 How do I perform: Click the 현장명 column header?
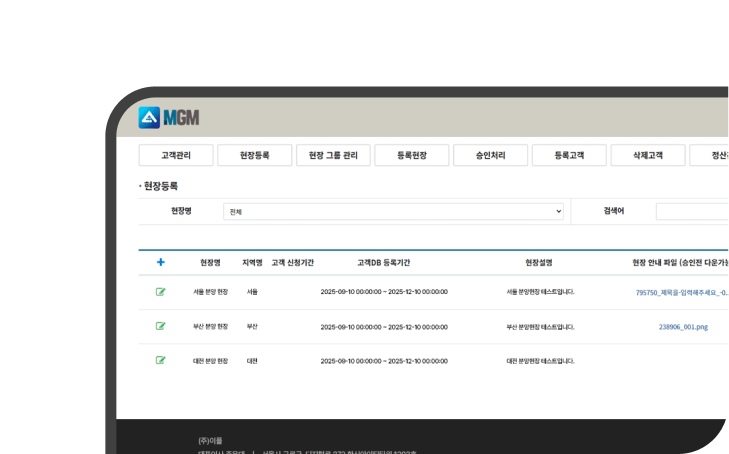tap(210, 262)
